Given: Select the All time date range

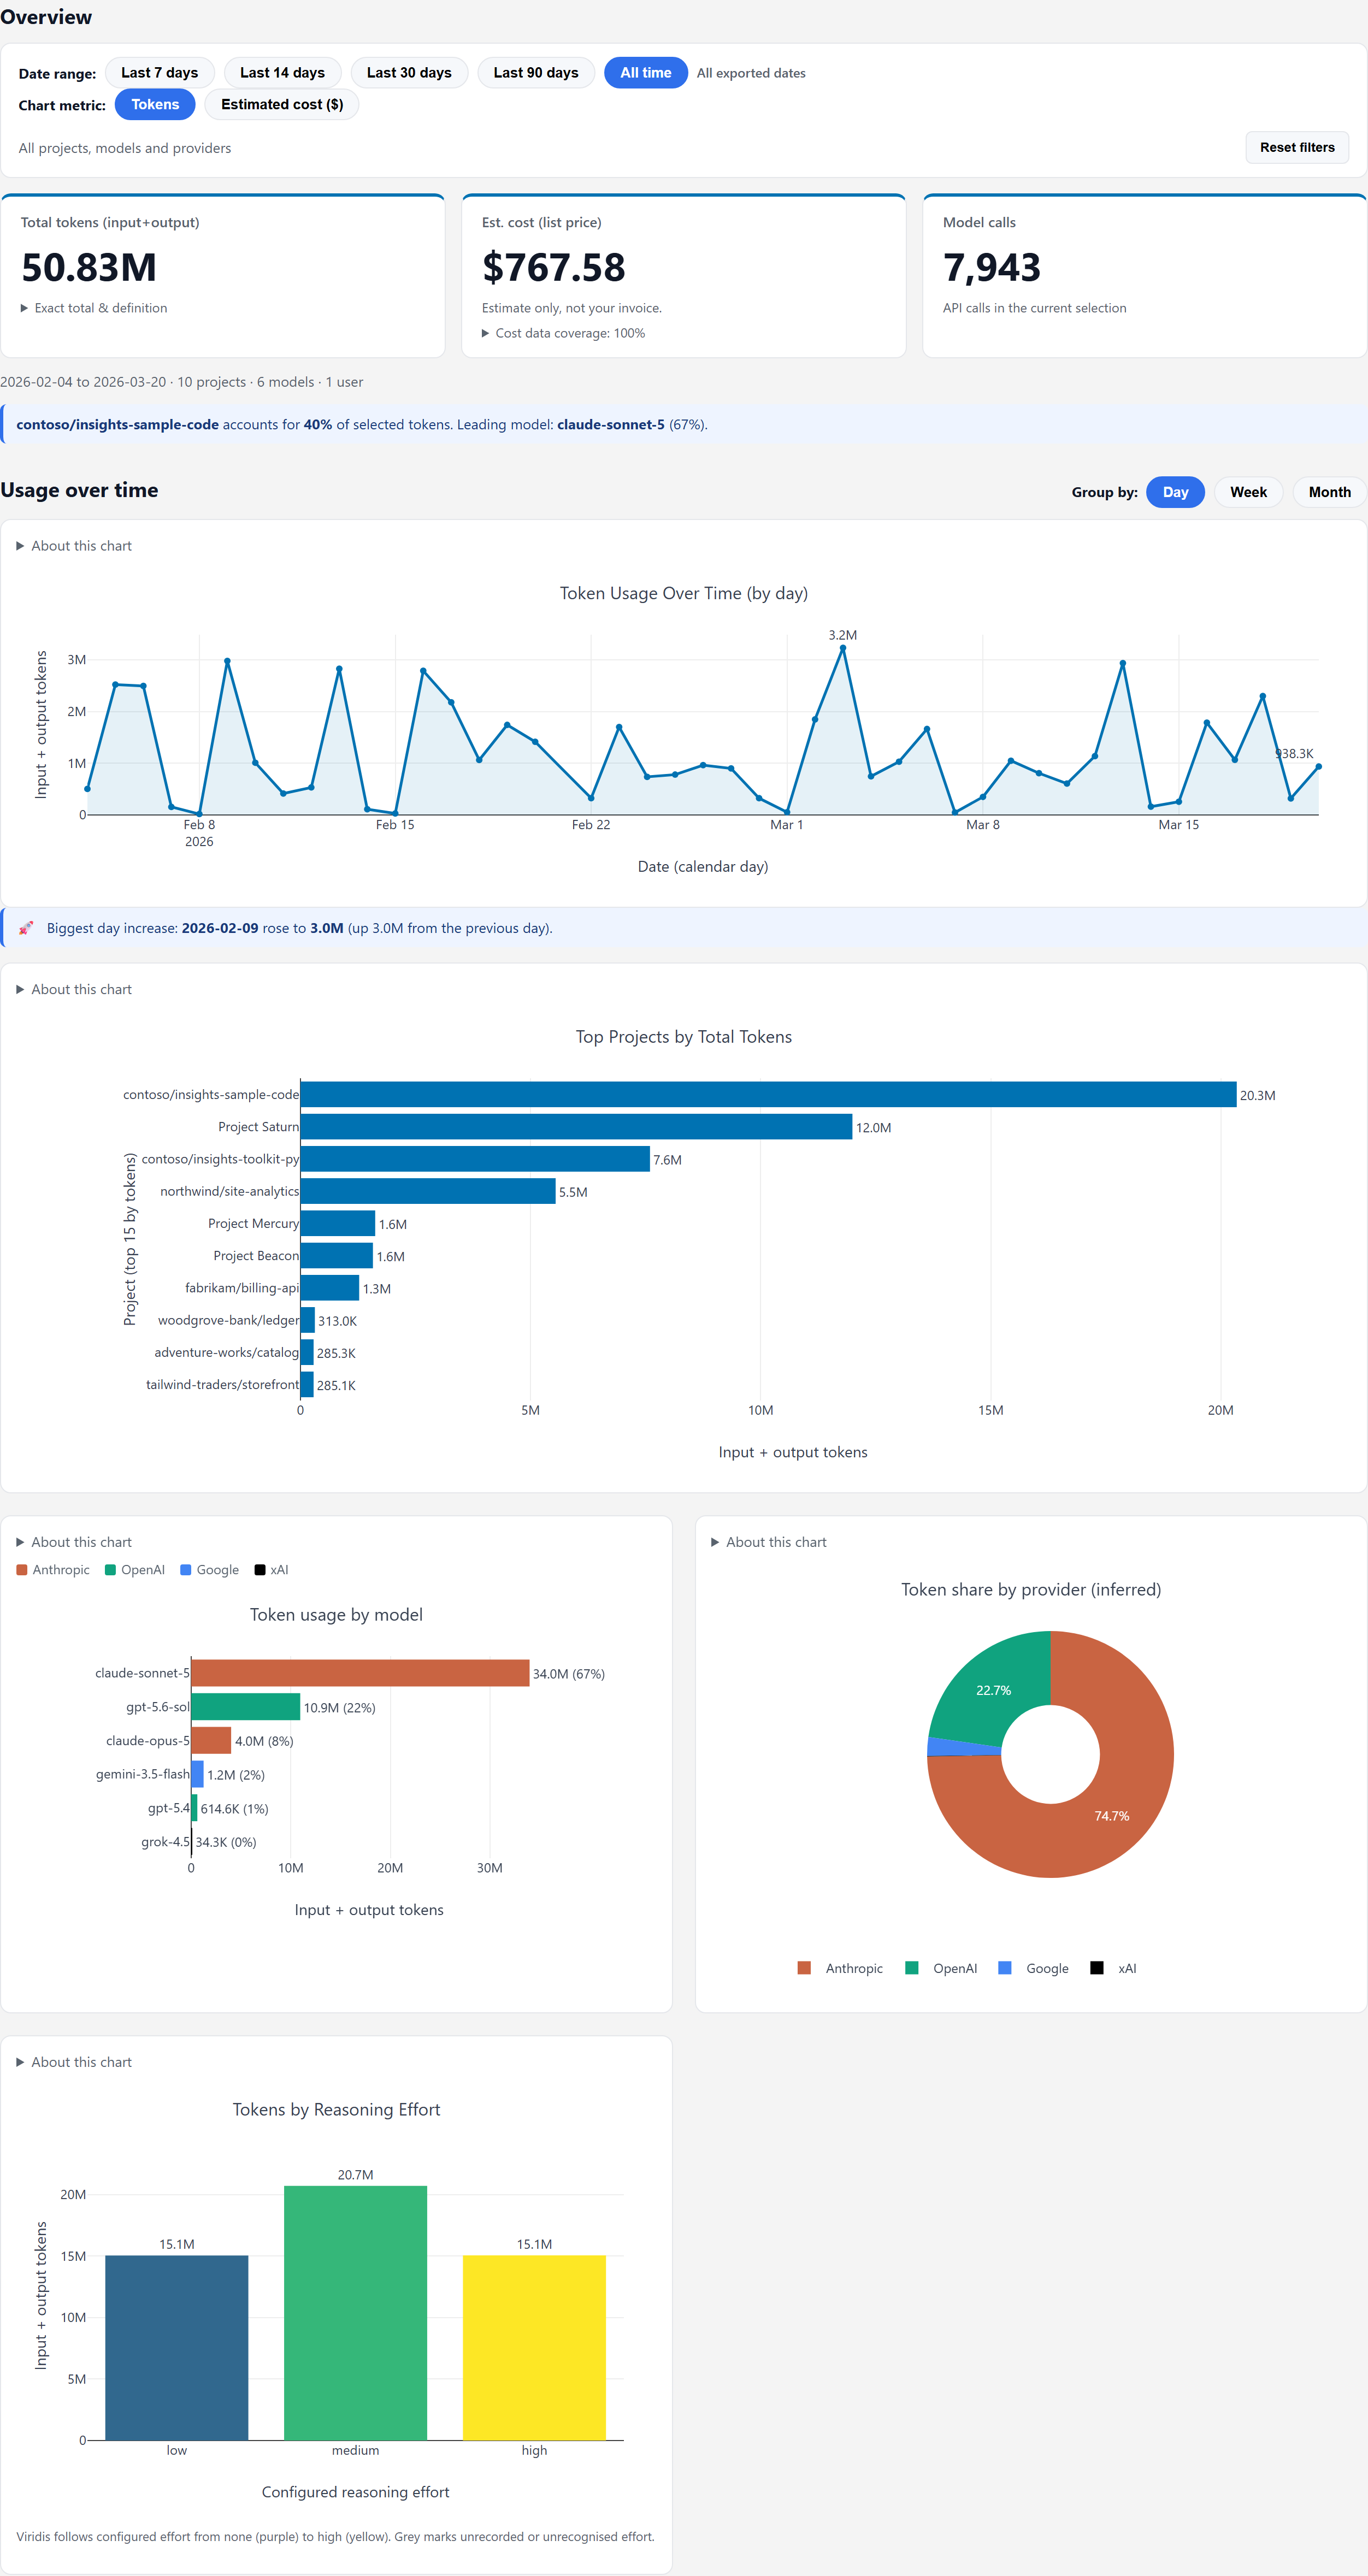Looking at the screenshot, I should point(646,73).
